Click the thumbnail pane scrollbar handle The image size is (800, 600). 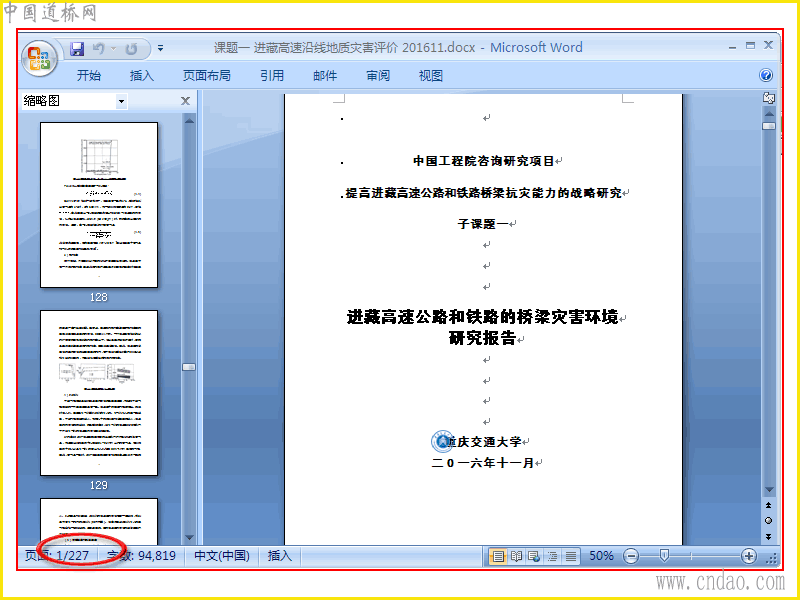[189, 367]
